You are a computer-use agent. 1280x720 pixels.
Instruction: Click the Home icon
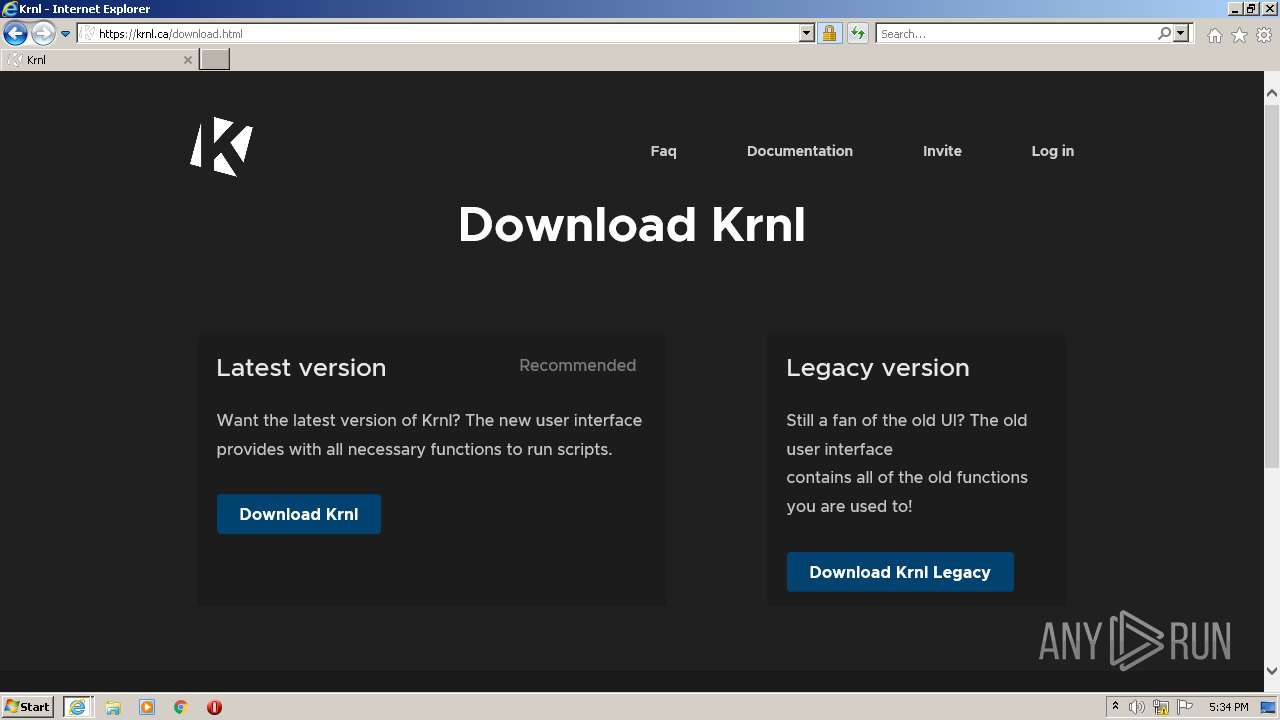click(x=1214, y=35)
